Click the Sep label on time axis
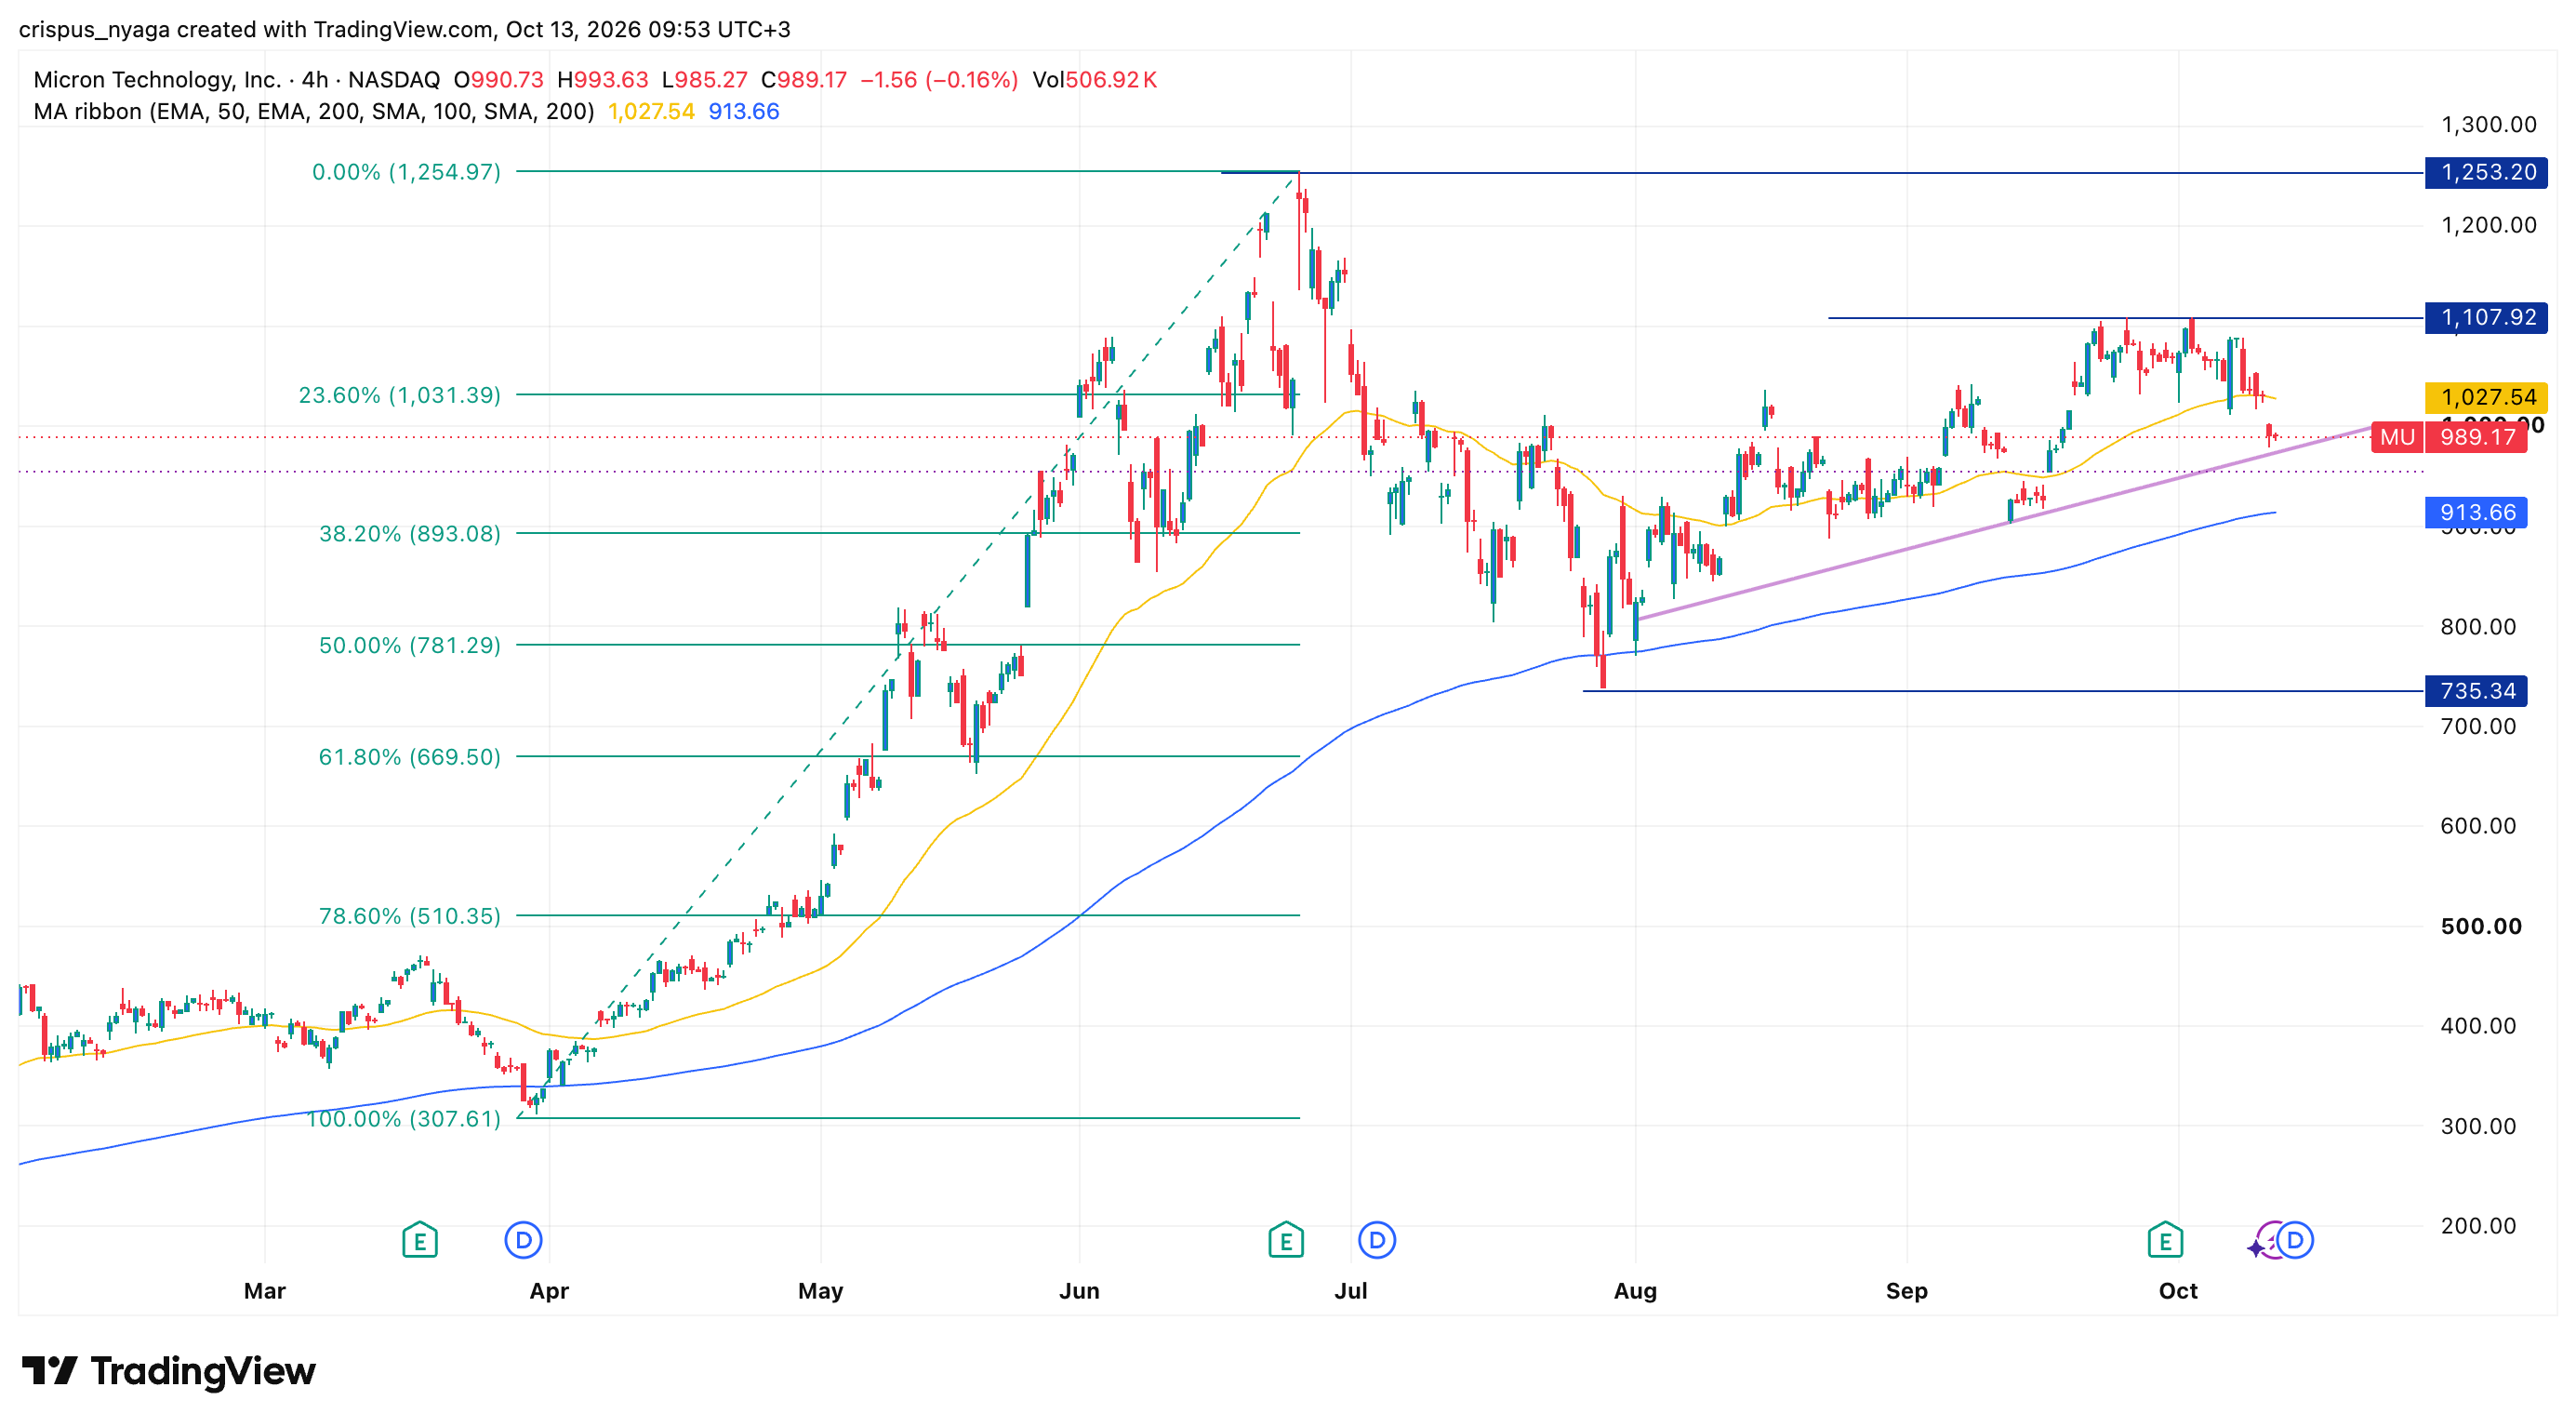2576x1427 pixels. coord(1907,1291)
